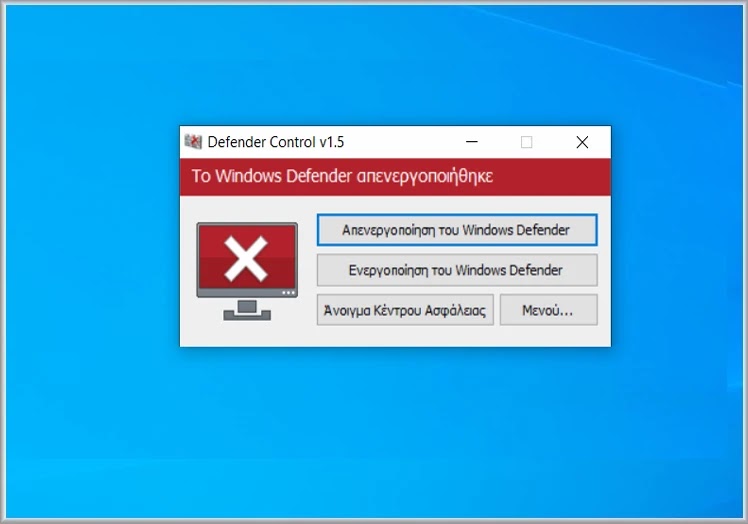The image size is (748, 524).
Task: Click the disabled maximize button
Action: (527, 142)
